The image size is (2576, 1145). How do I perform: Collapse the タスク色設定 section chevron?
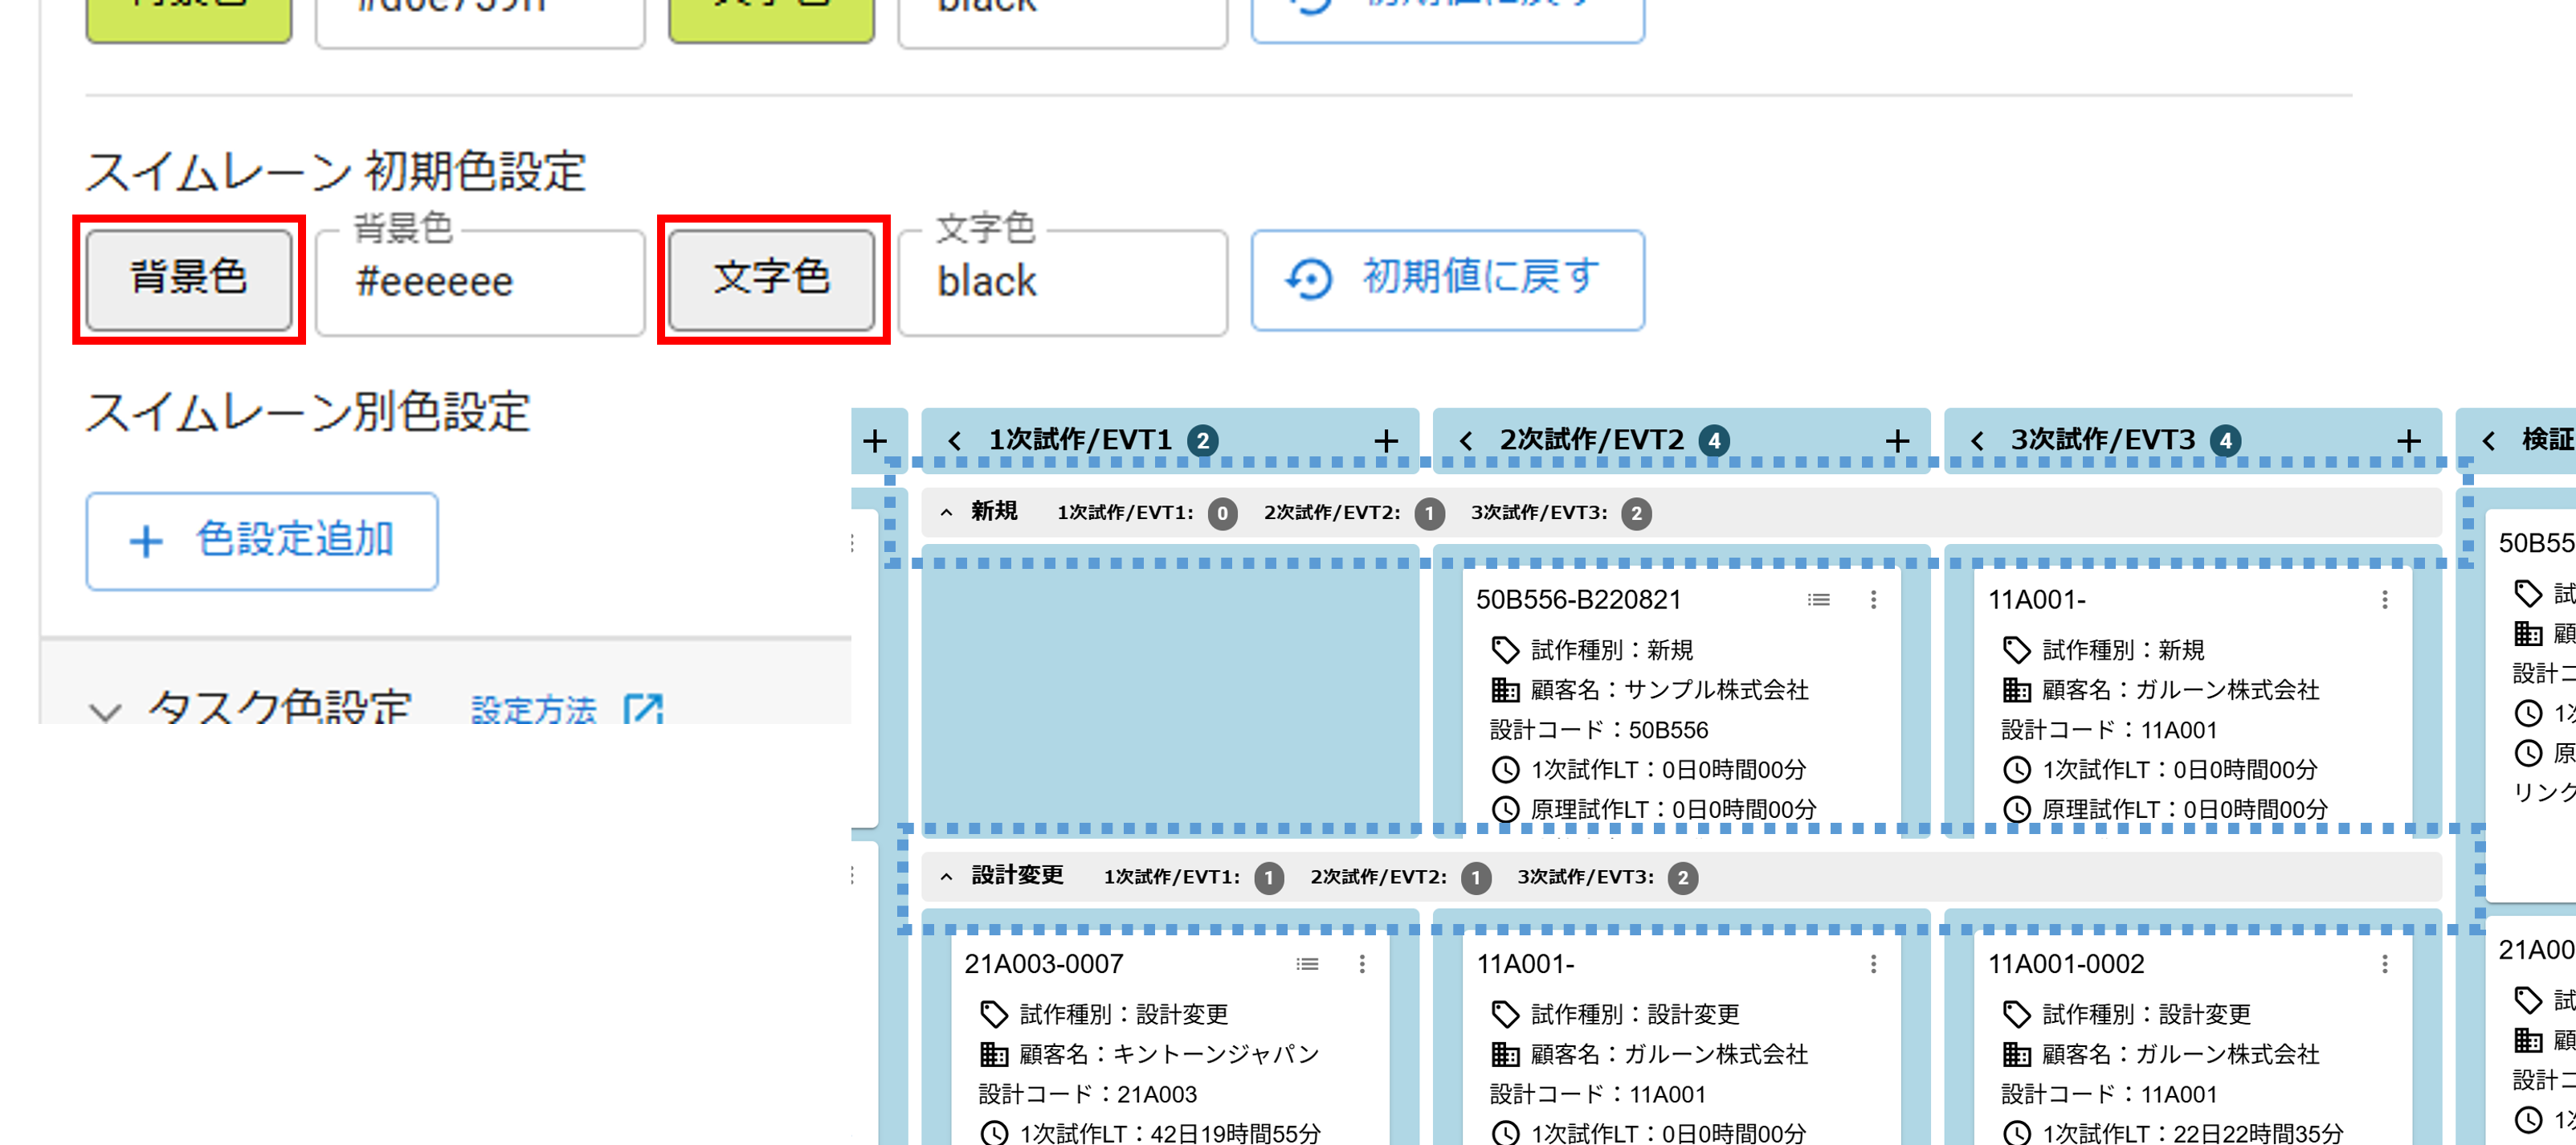(x=105, y=711)
